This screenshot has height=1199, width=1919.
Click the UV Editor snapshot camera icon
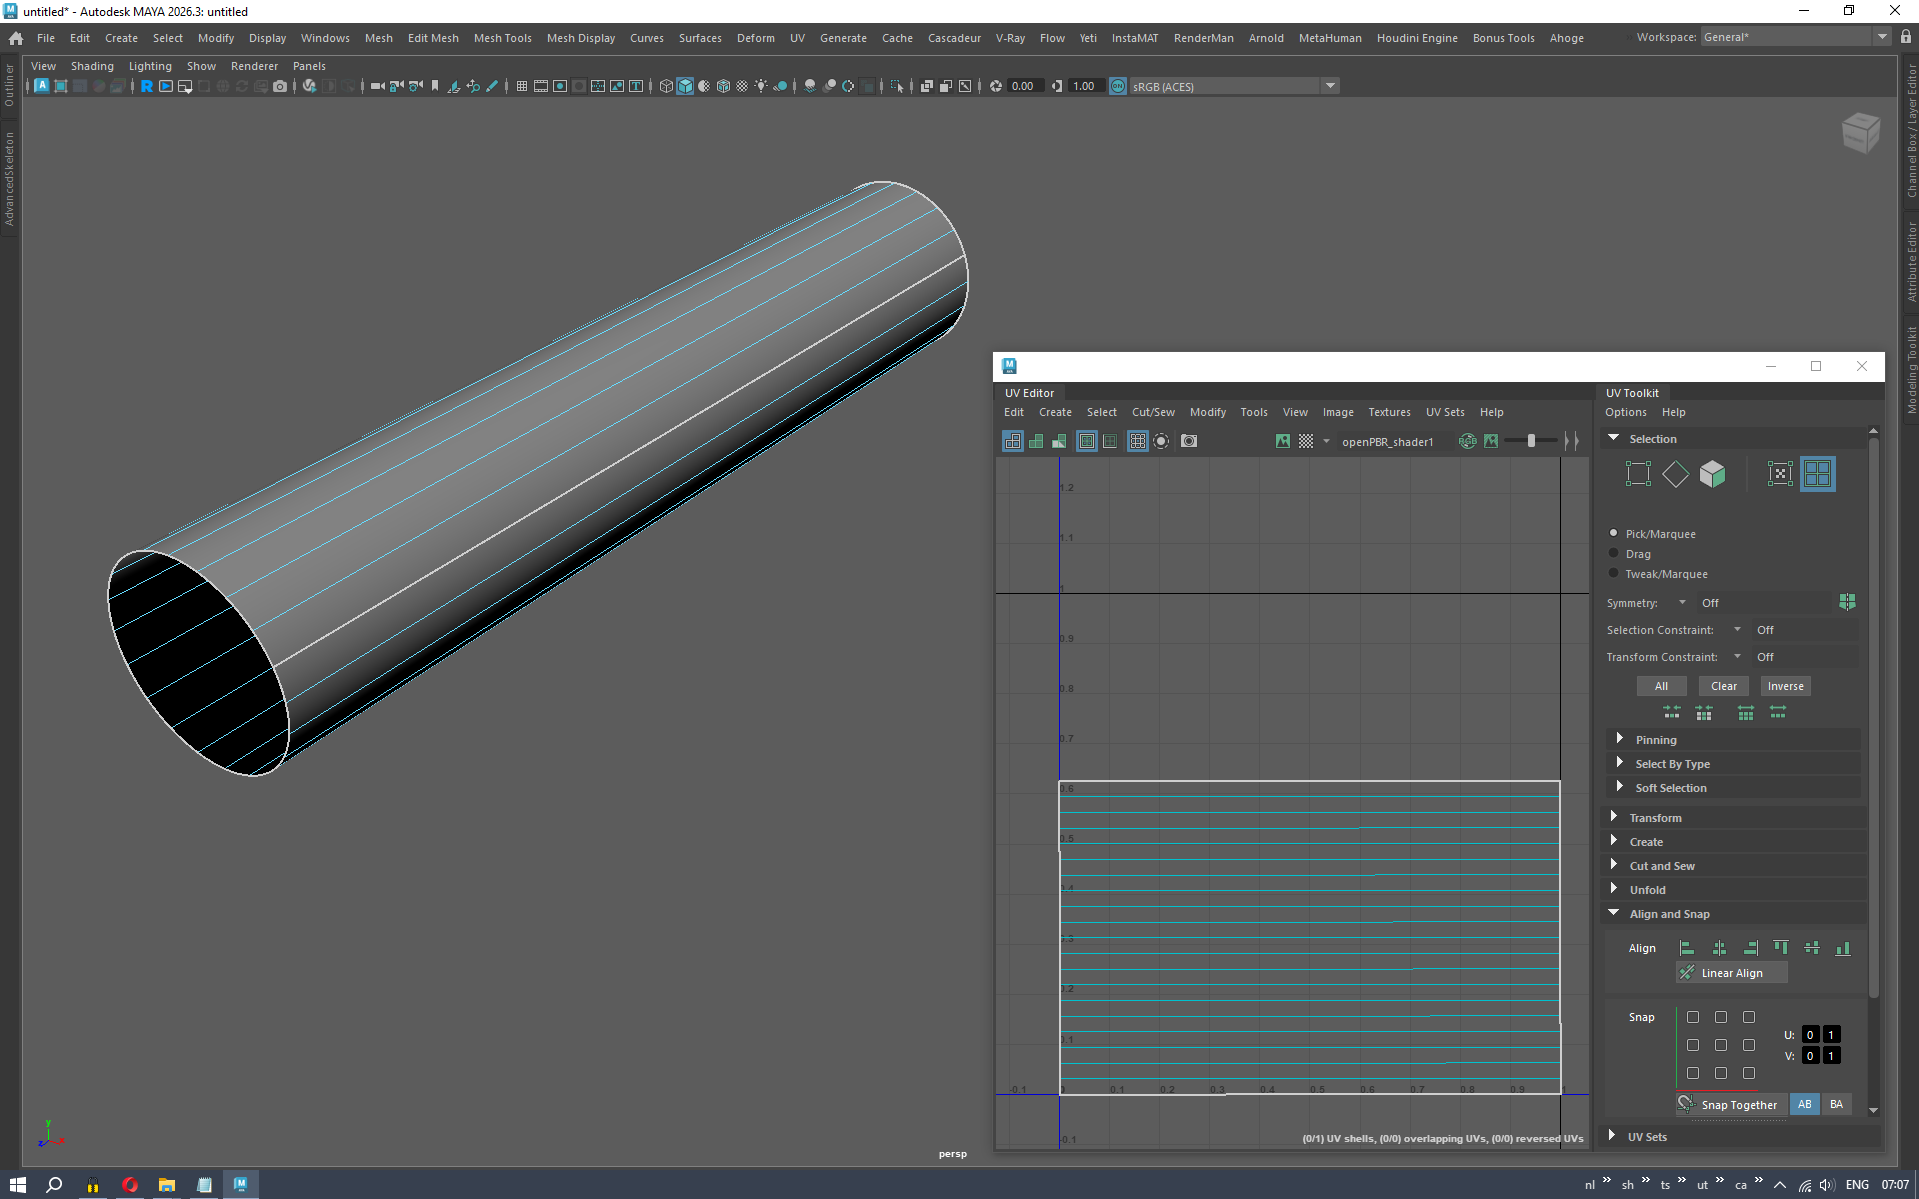pos(1189,441)
